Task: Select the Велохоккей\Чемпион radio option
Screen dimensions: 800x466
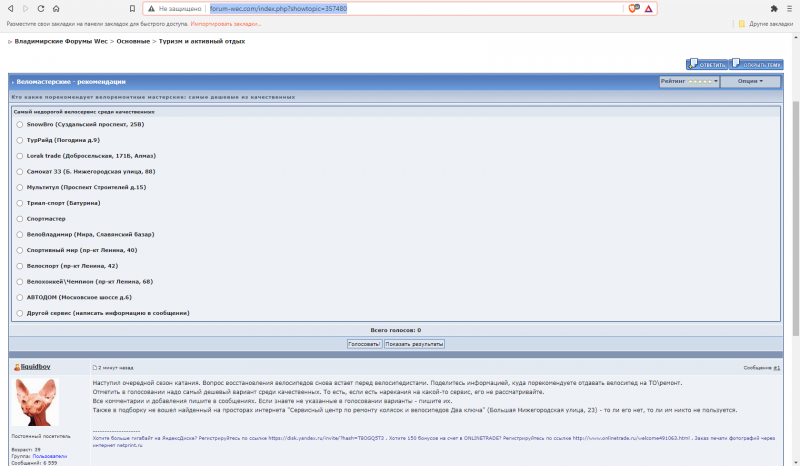Action: pyautogui.click(x=20, y=282)
